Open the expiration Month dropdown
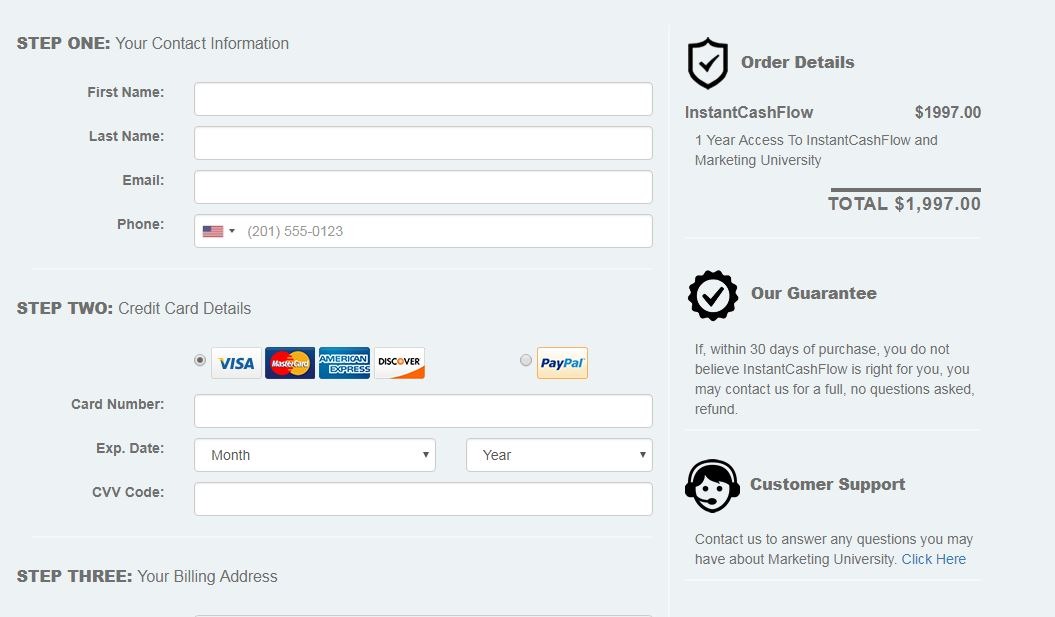This screenshot has height=617, width=1055. click(315, 455)
